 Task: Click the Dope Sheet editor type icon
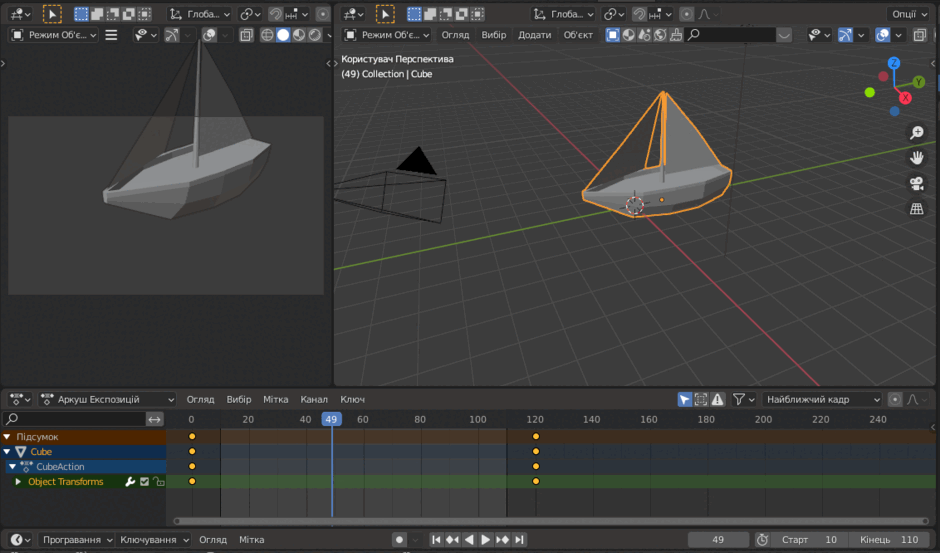point(20,399)
